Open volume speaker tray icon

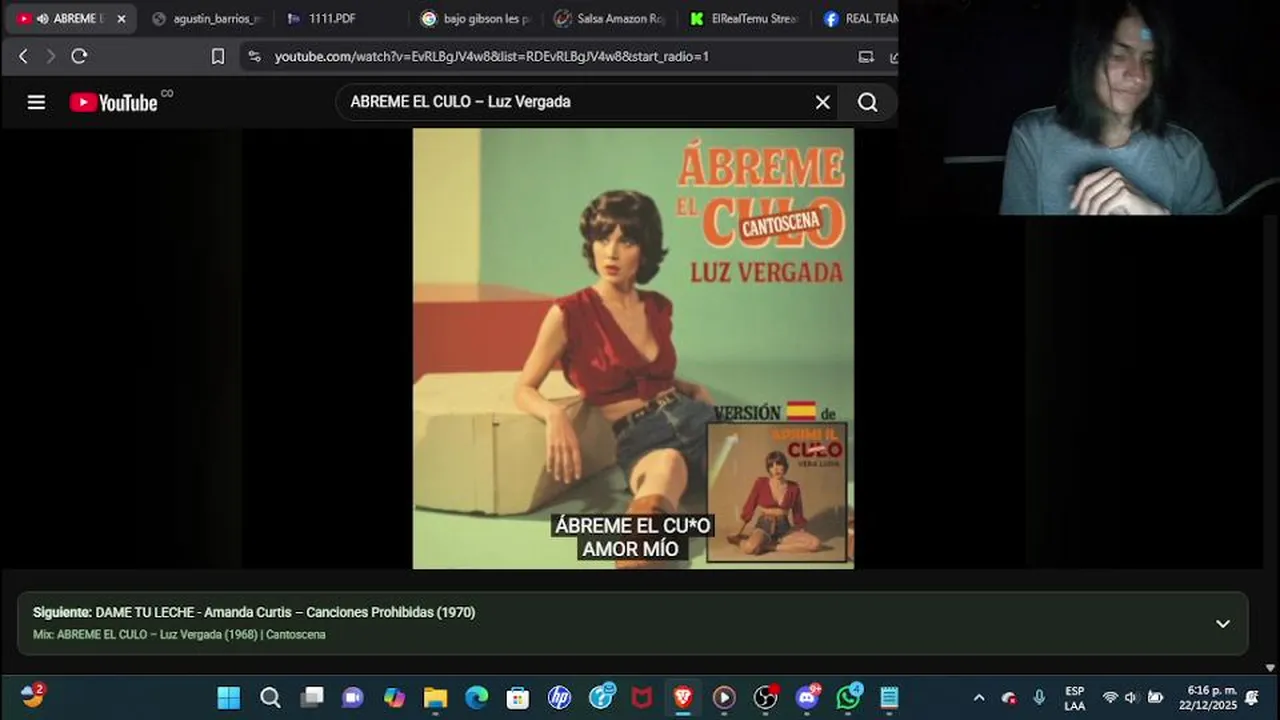click(1132, 697)
